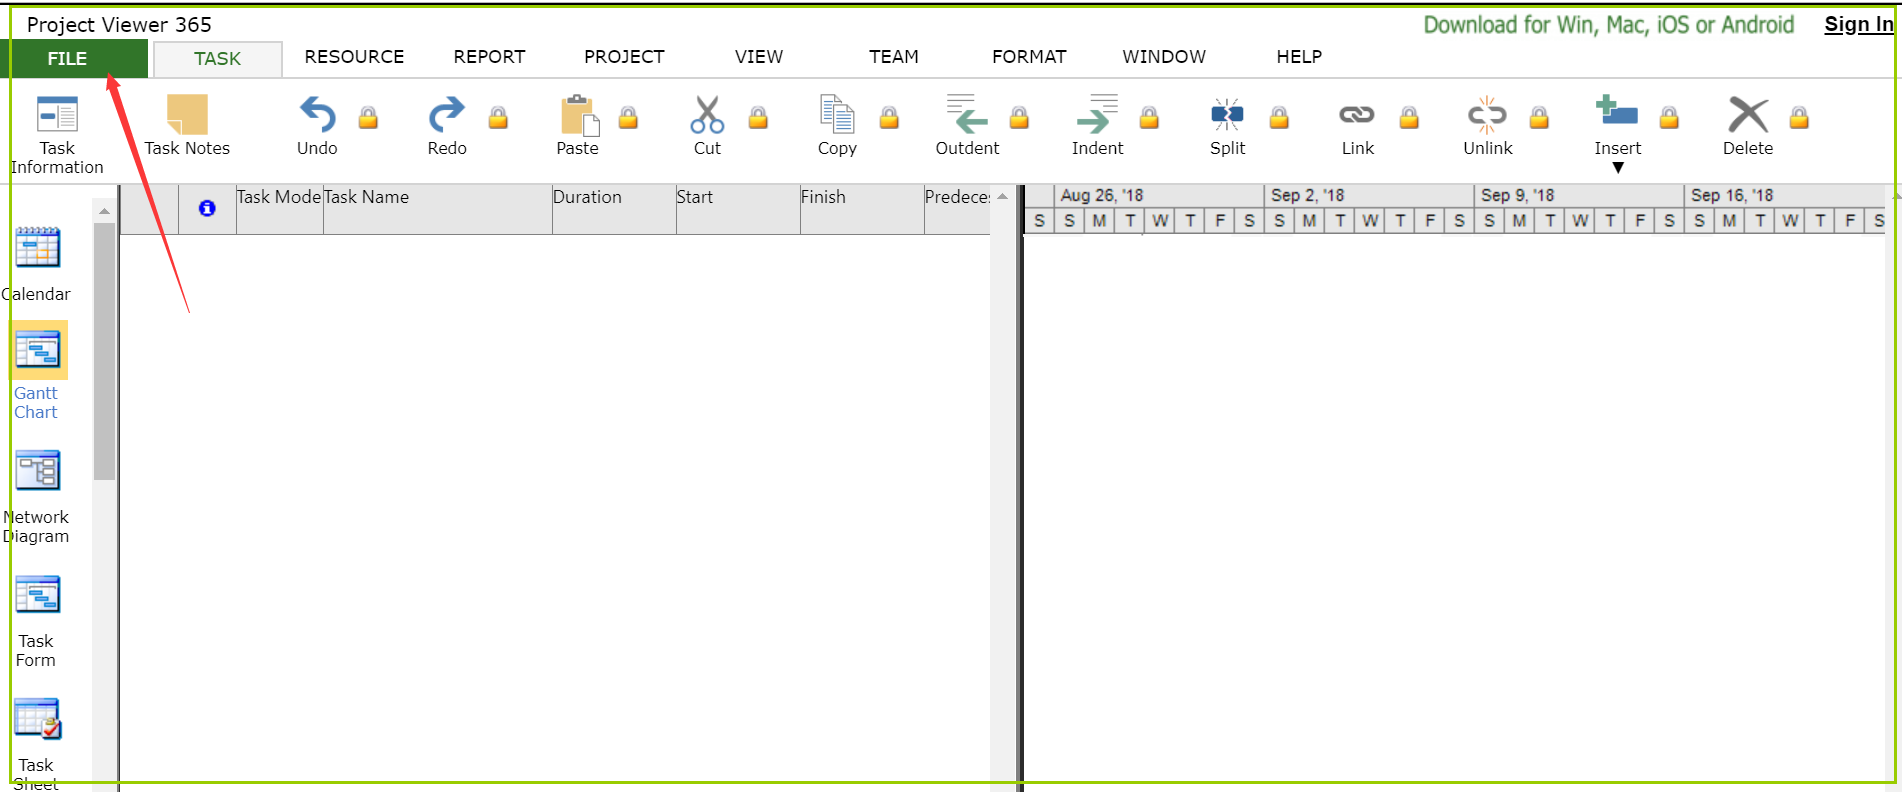Click the lock icon next to Delete
Viewport: 1902px width, 792px height.
pos(1799,118)
